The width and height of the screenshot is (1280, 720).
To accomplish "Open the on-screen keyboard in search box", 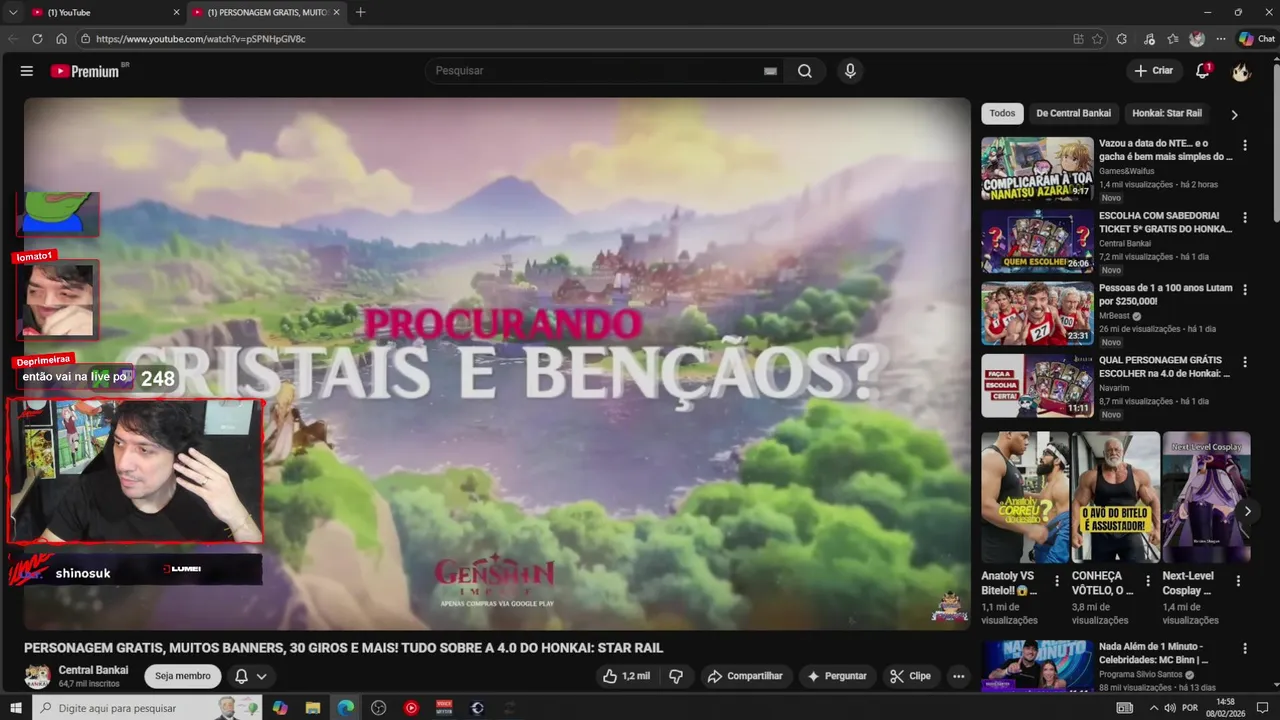I will pos(770,71).
